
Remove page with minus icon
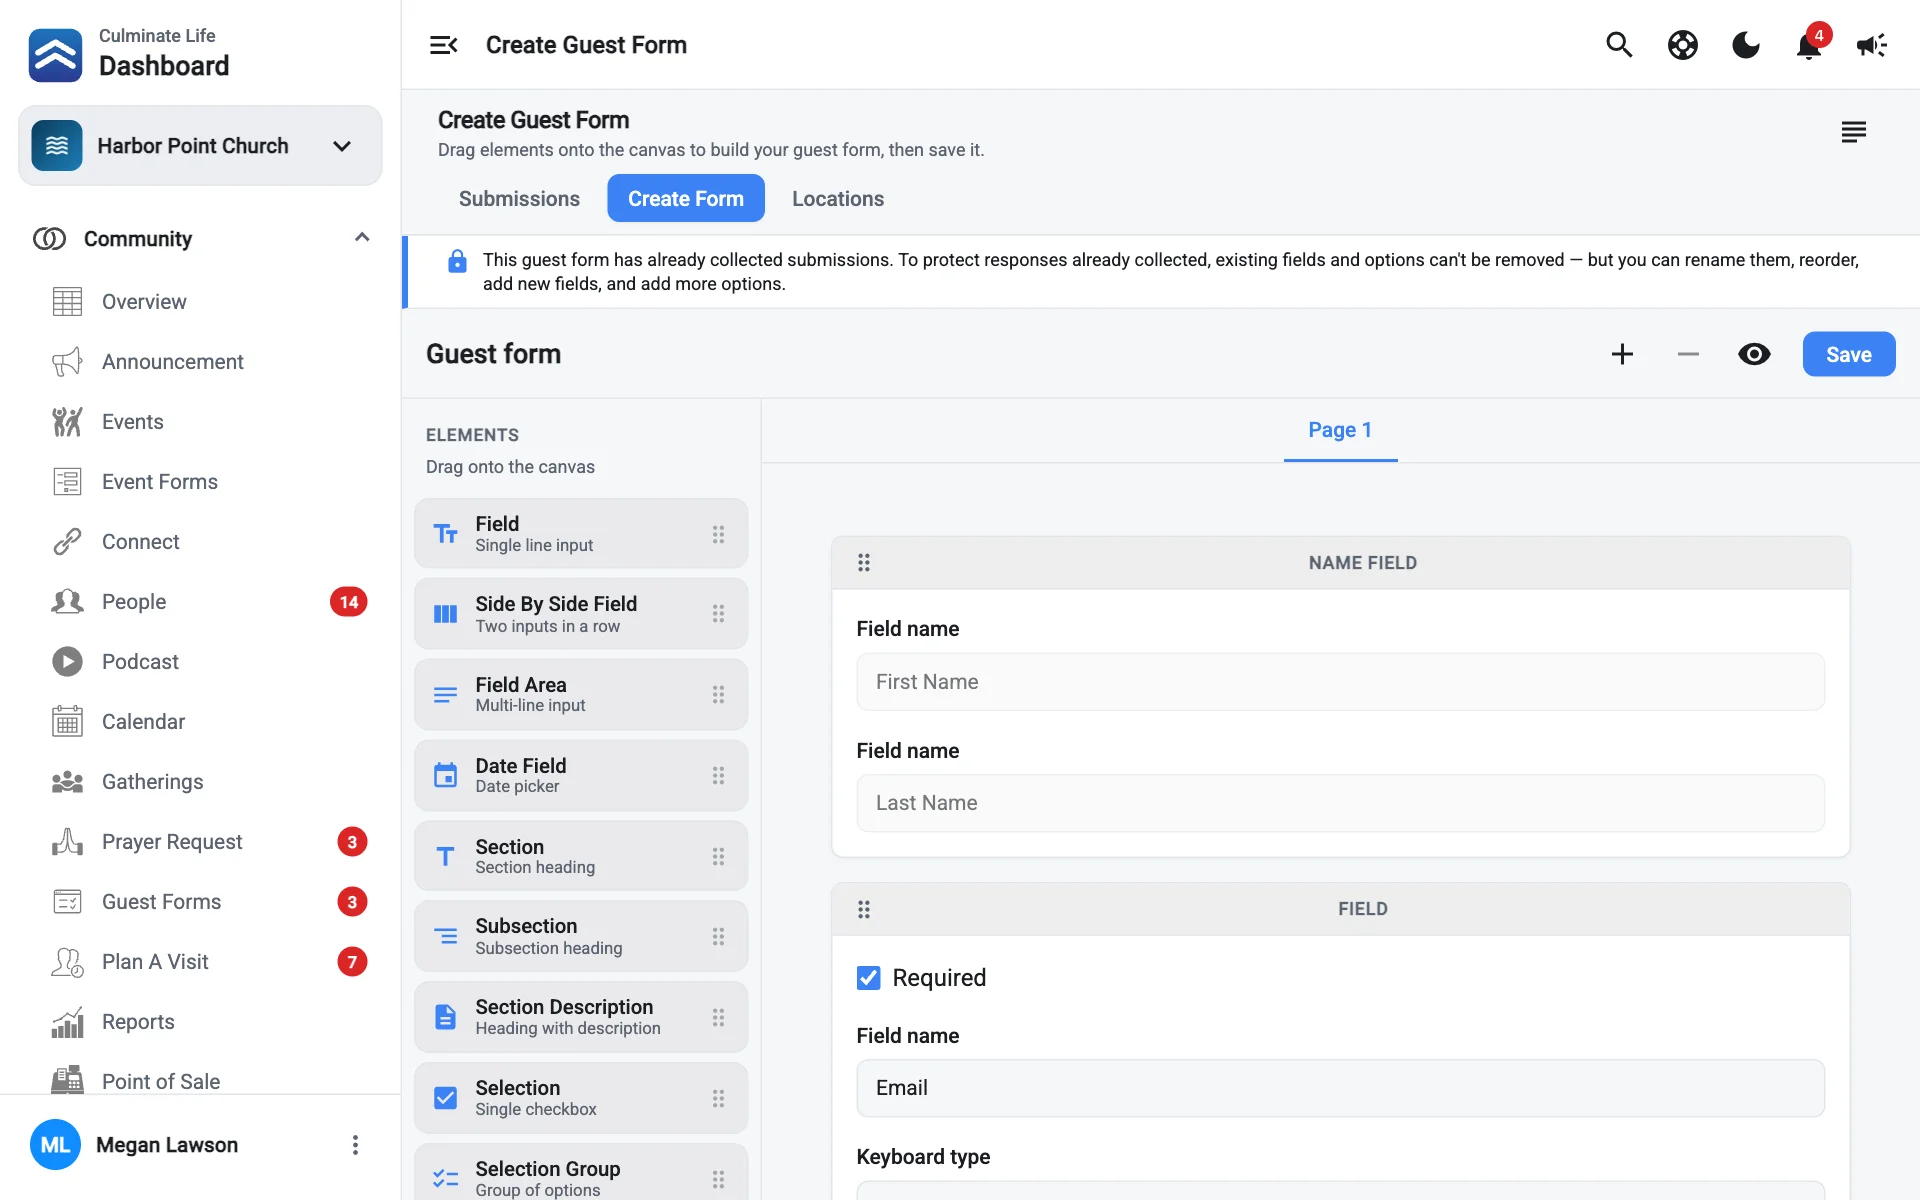tap(1688, 354)
